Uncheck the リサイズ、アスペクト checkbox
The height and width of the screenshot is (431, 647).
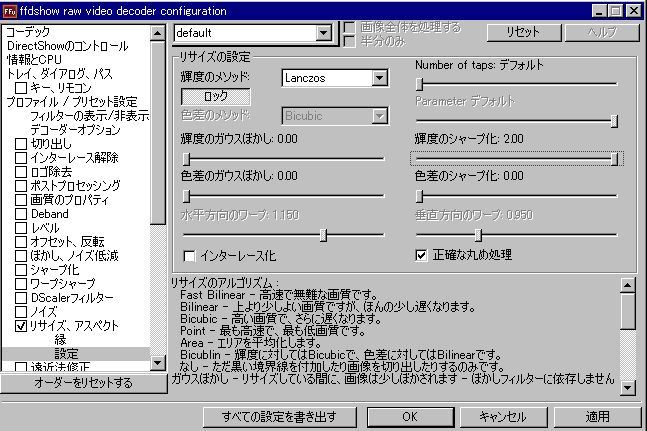pyautogui.click(x=21, y=326)
